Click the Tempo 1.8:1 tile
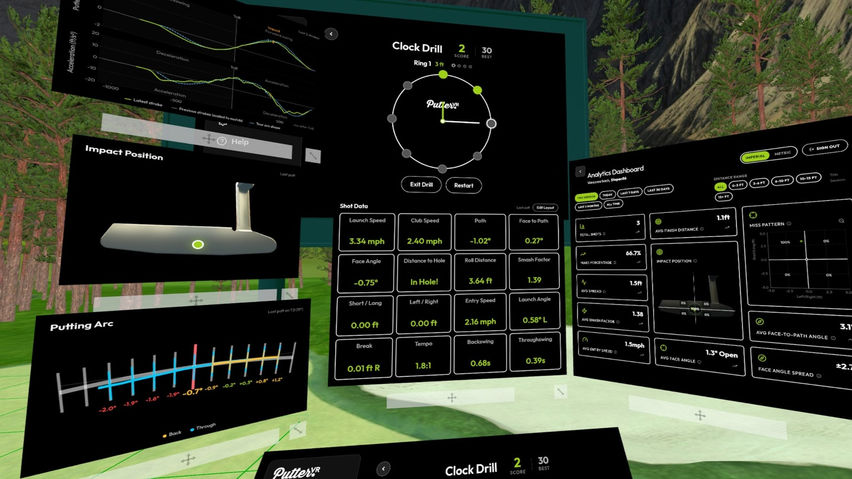852x479 pixels. (423, 357)
